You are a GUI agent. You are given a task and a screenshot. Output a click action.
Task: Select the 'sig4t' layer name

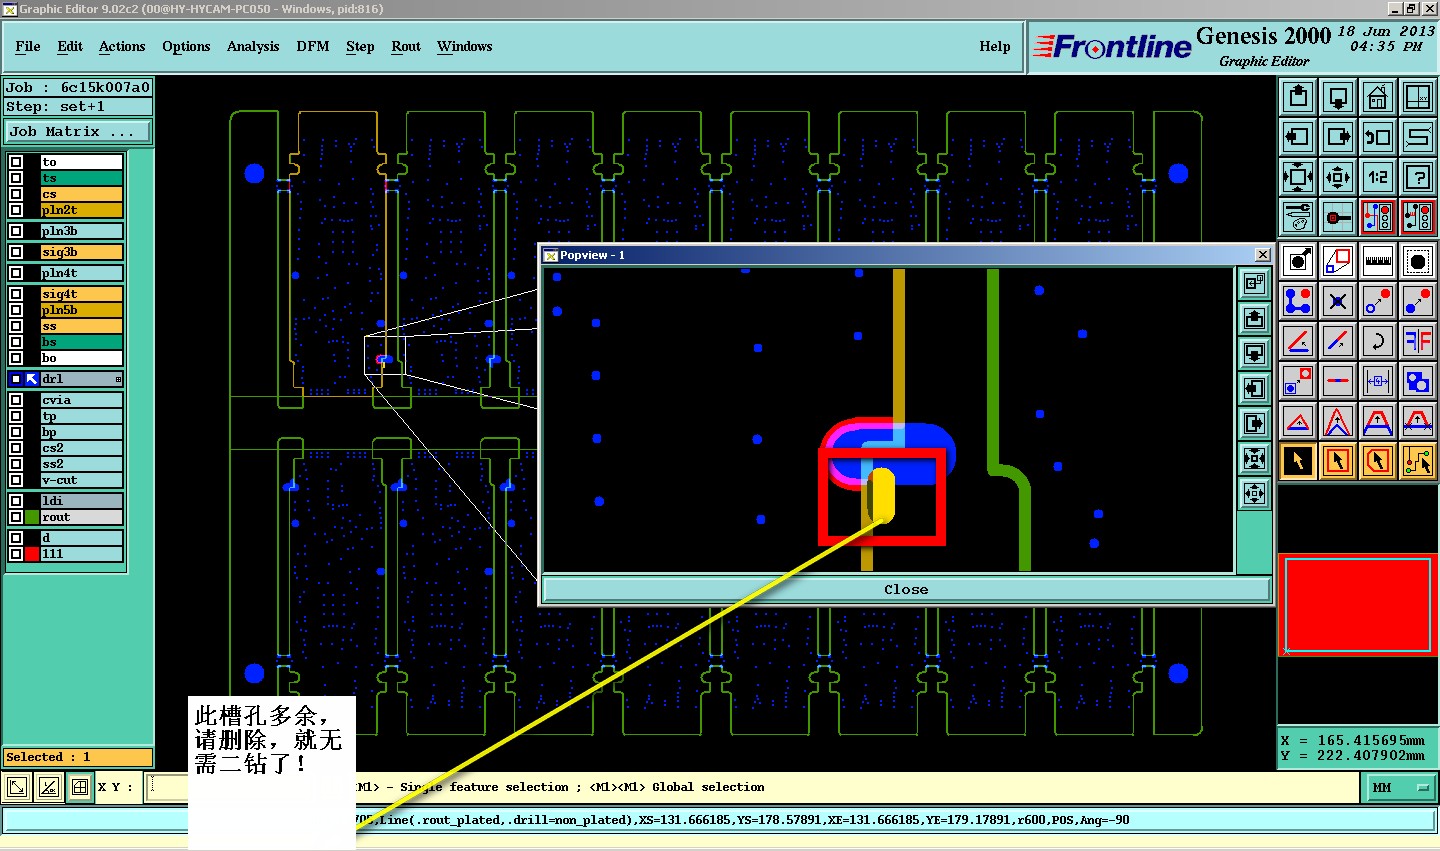tap(81, 294)
